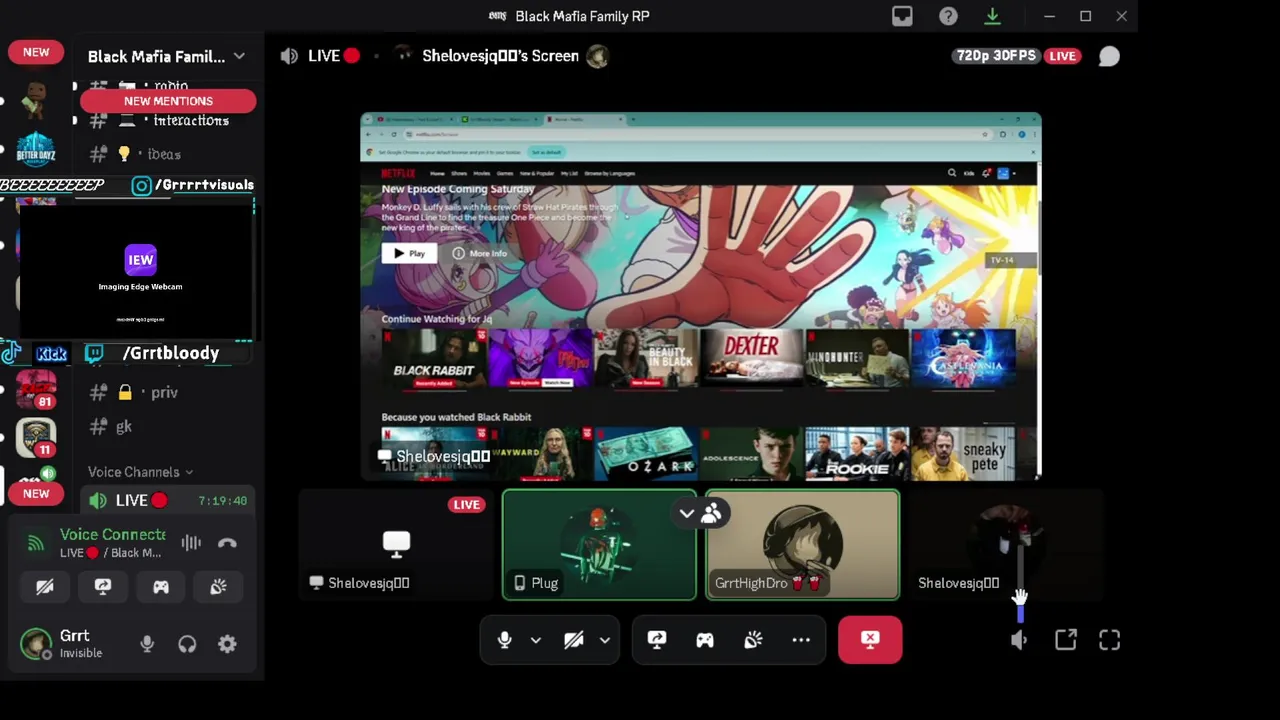Select Black Rabbit thumbnail
This screenshot has height=720, width=1280.
click(x=434, y=357)
